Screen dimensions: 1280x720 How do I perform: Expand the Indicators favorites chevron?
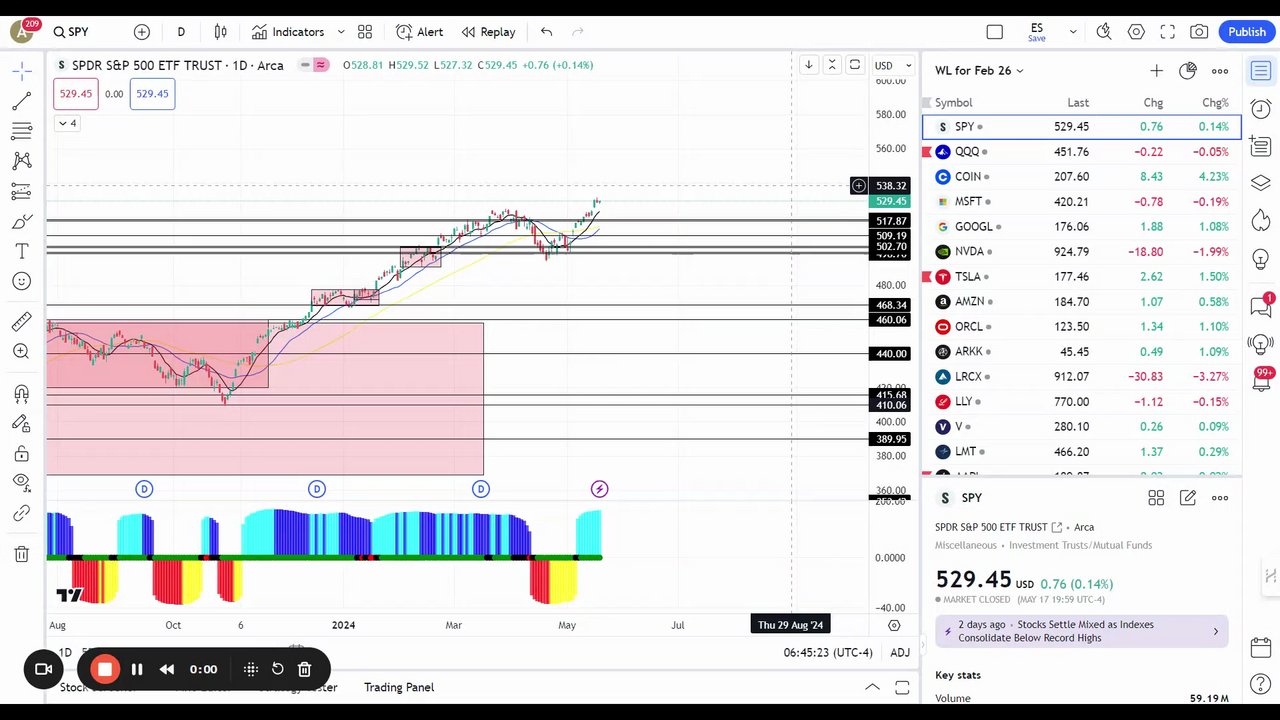pyautogui.click(x=341, y=32)
